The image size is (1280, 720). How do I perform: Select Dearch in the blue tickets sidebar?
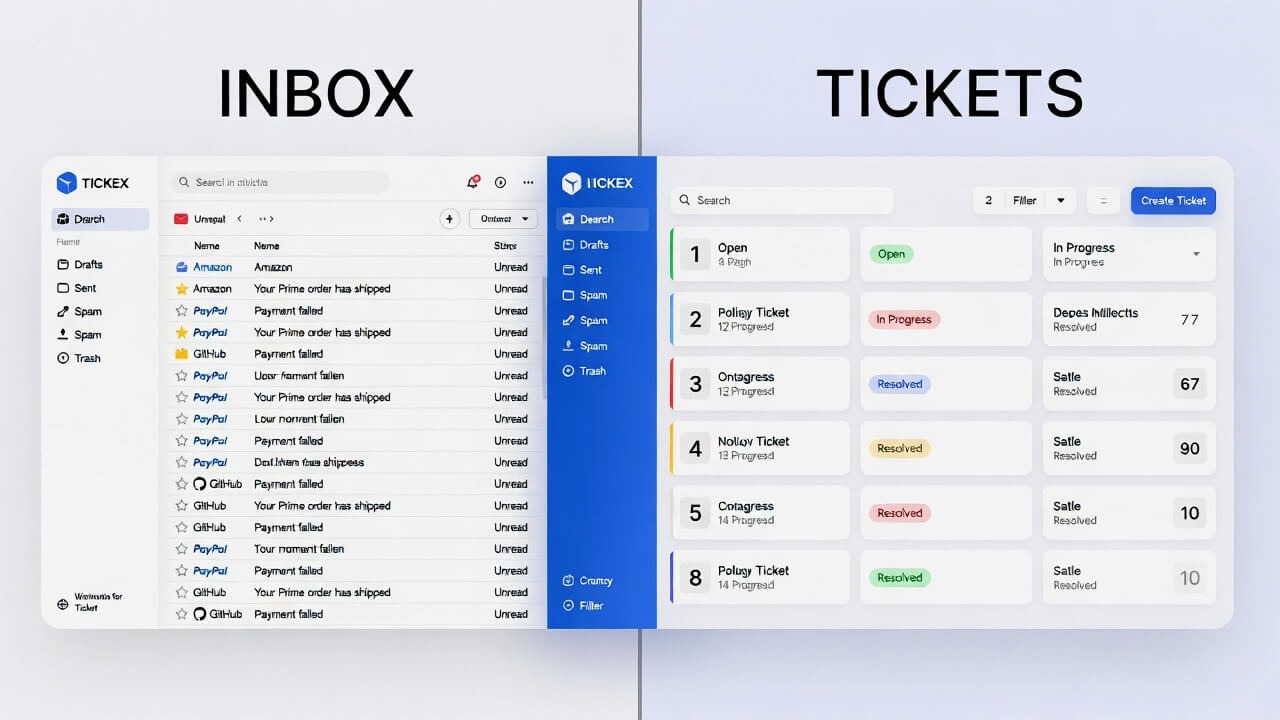click(602, 219)
